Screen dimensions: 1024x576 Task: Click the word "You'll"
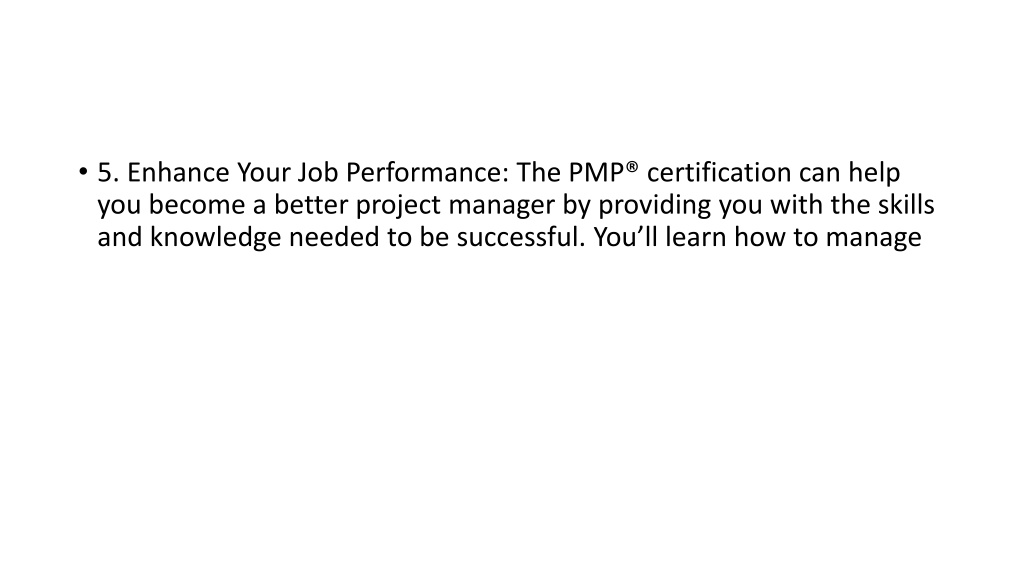tap(626, 237)
